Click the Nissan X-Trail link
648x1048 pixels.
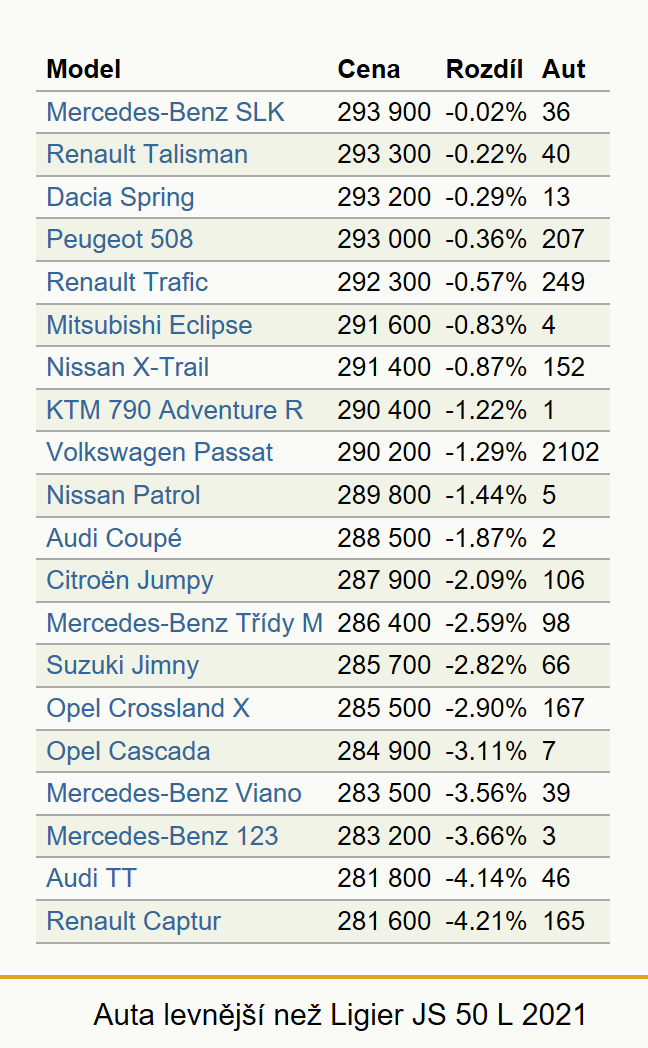[128, 367]
